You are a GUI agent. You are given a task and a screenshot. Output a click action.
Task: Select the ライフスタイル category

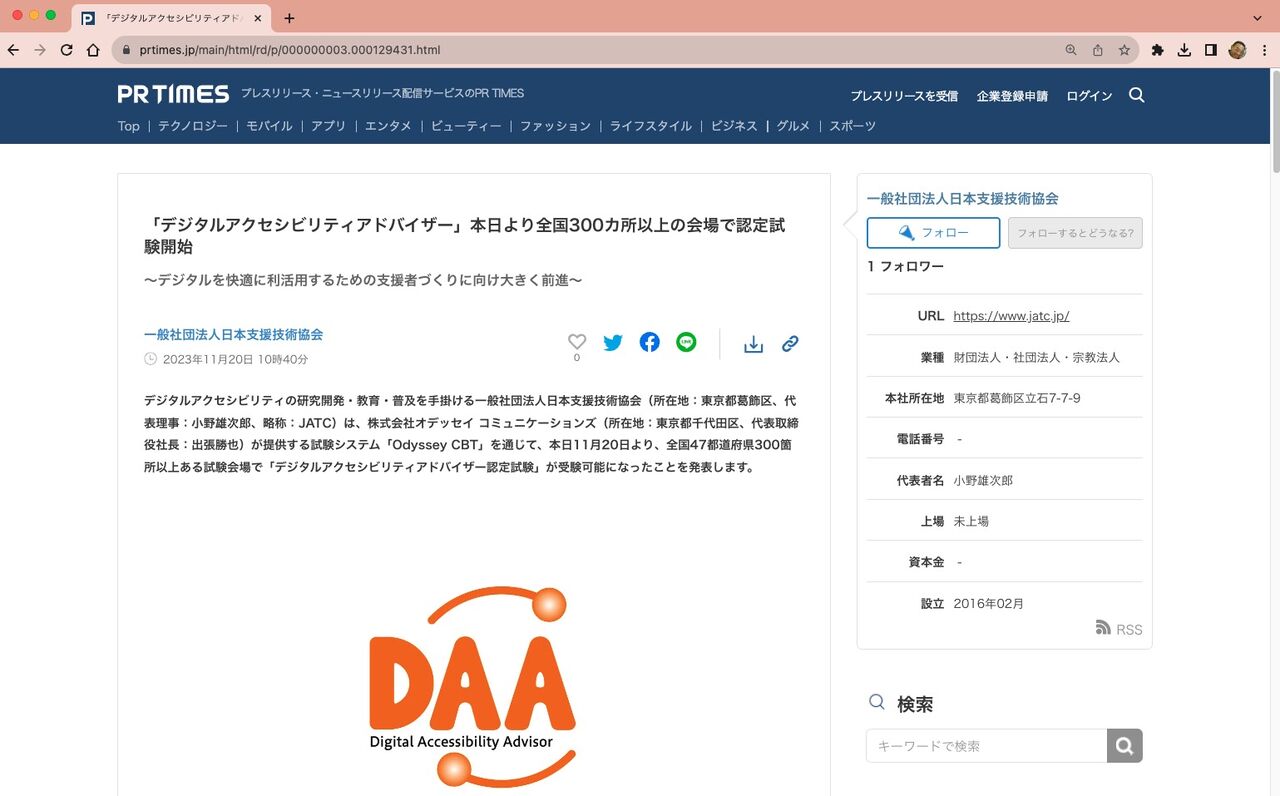tap(651, 126)
